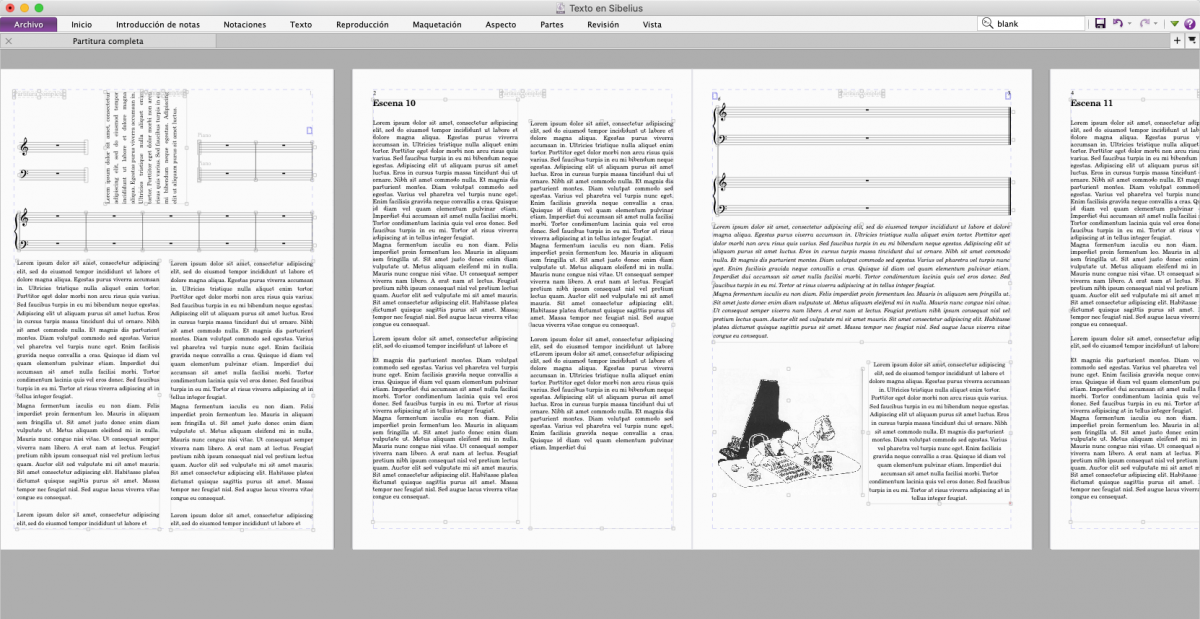Switch to the Notaciones tab
Viewport: 1200px width, 619px height.
pos(245,23)
